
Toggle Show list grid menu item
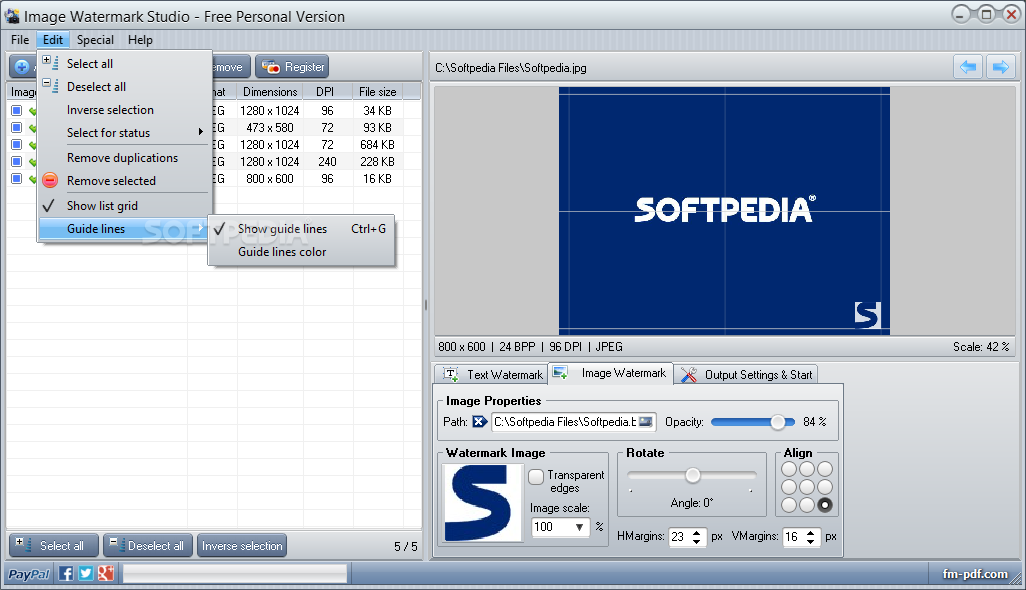tap(124, 205)
